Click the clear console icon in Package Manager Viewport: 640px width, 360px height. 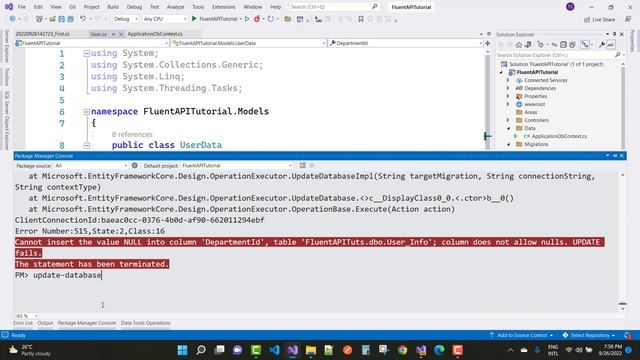point(302,165)
